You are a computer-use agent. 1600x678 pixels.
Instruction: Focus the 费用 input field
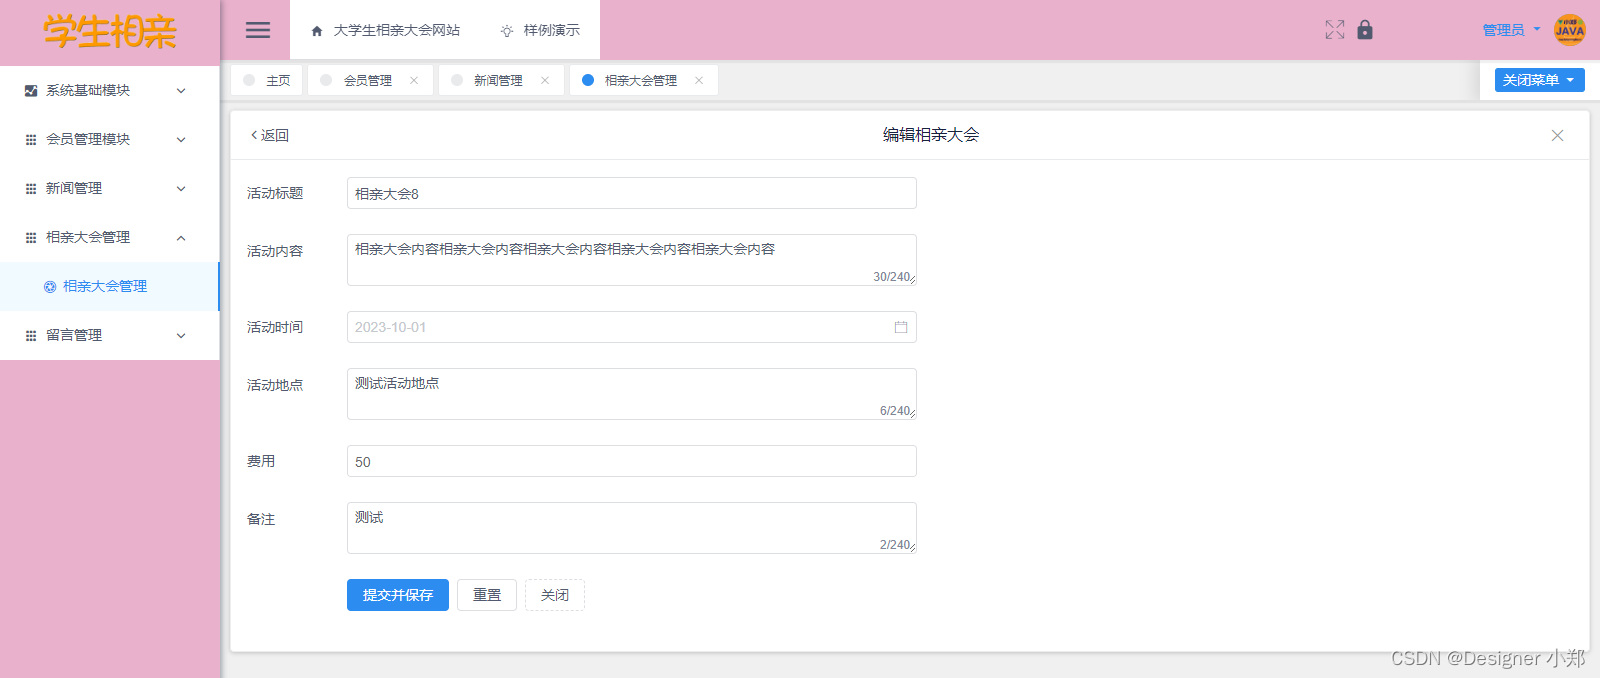click(x=632, y=461)
